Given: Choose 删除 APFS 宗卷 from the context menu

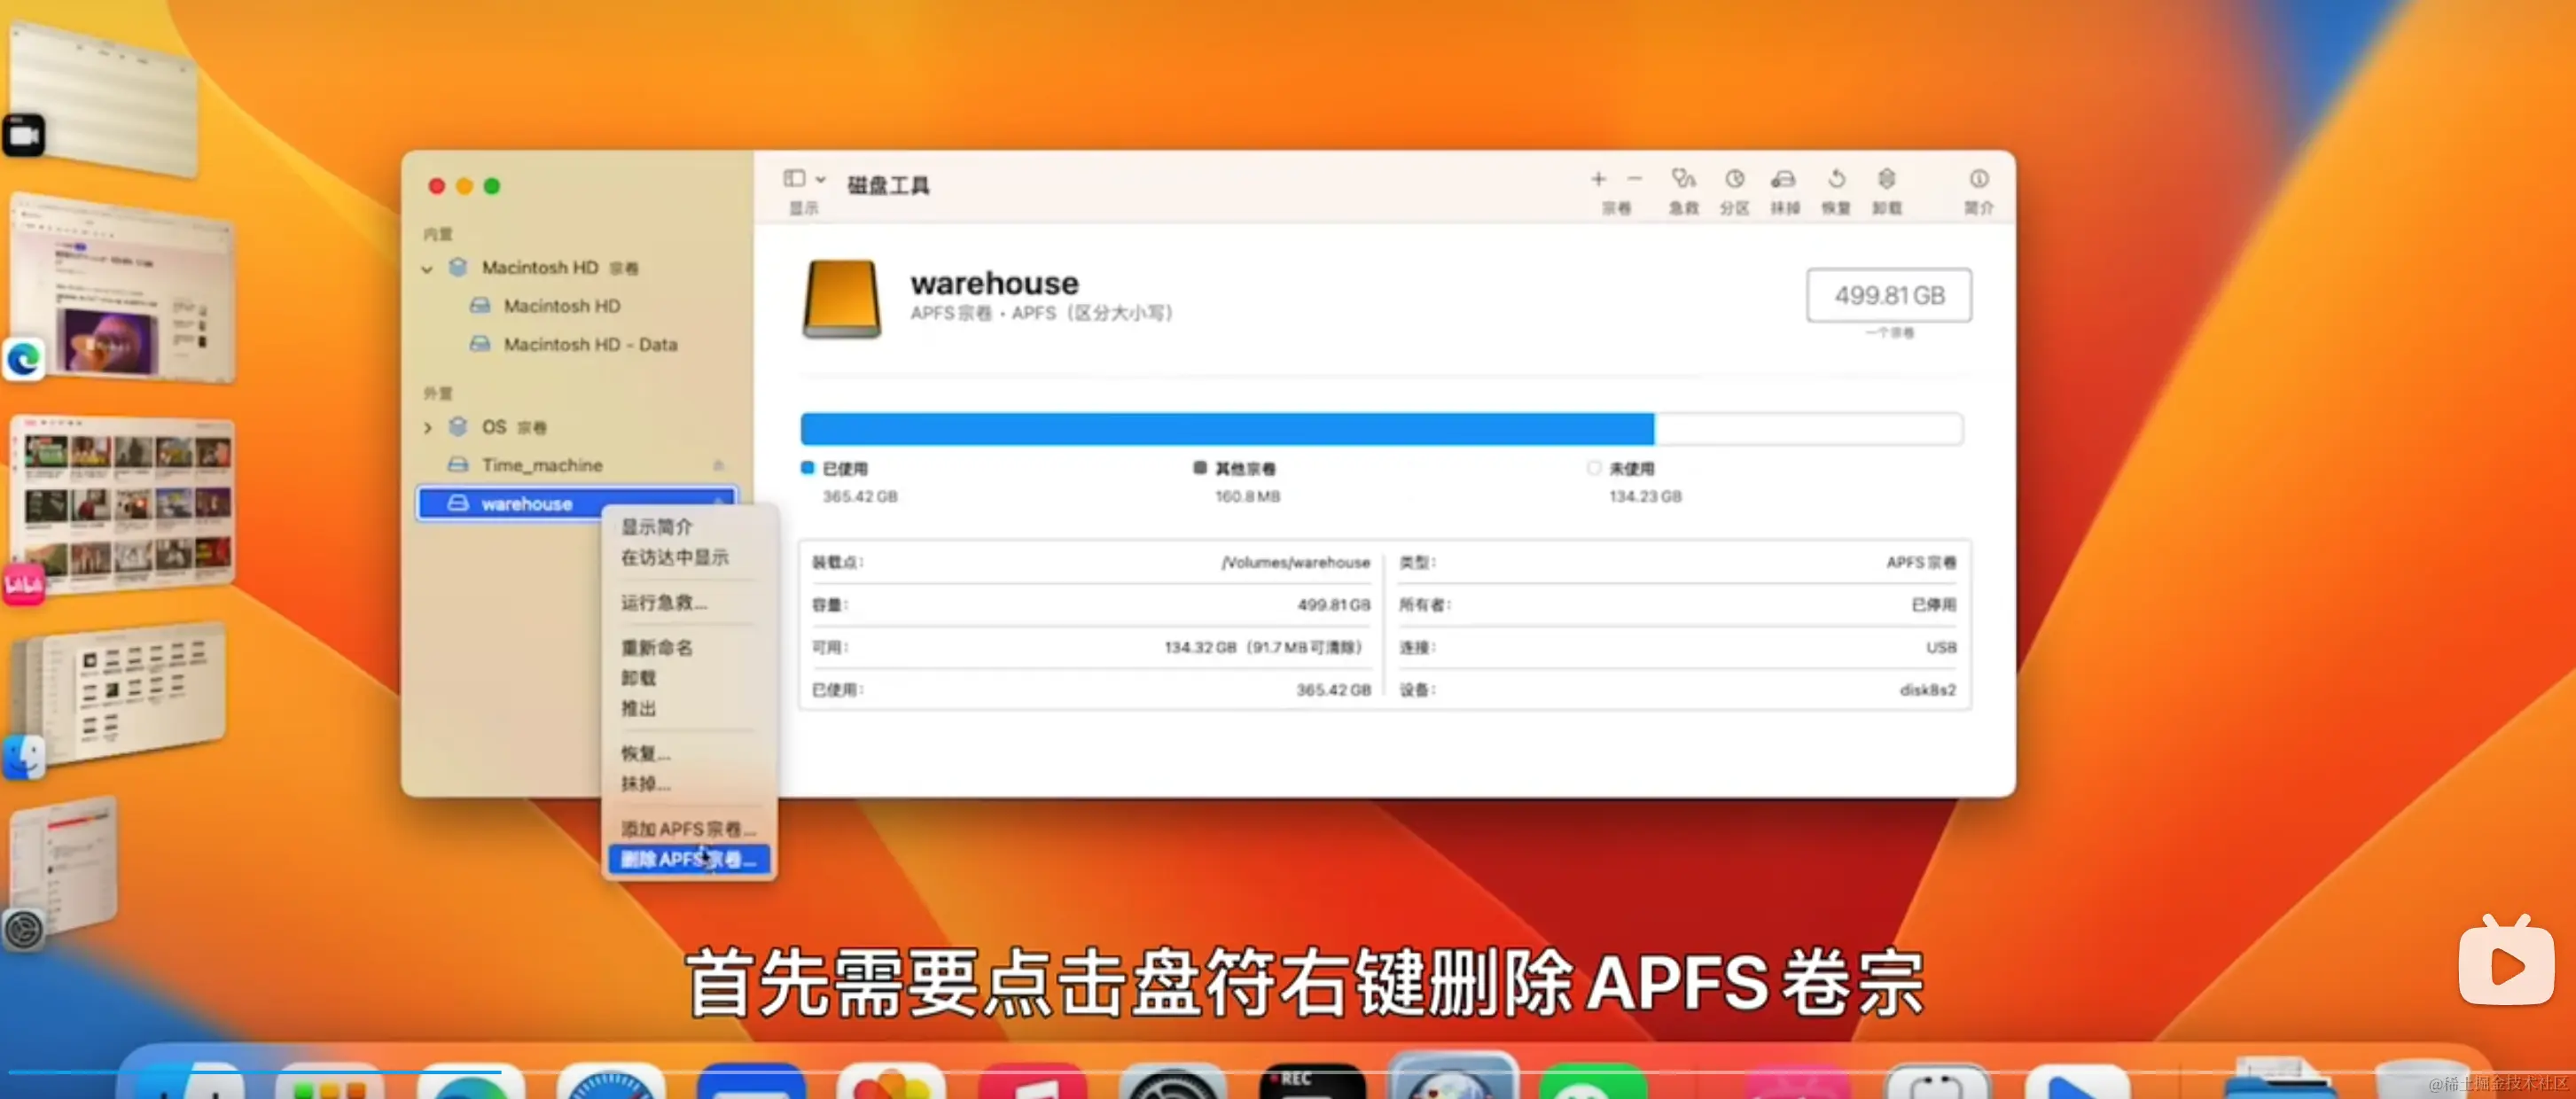Looking at the screenshot, I should (688, 859).
